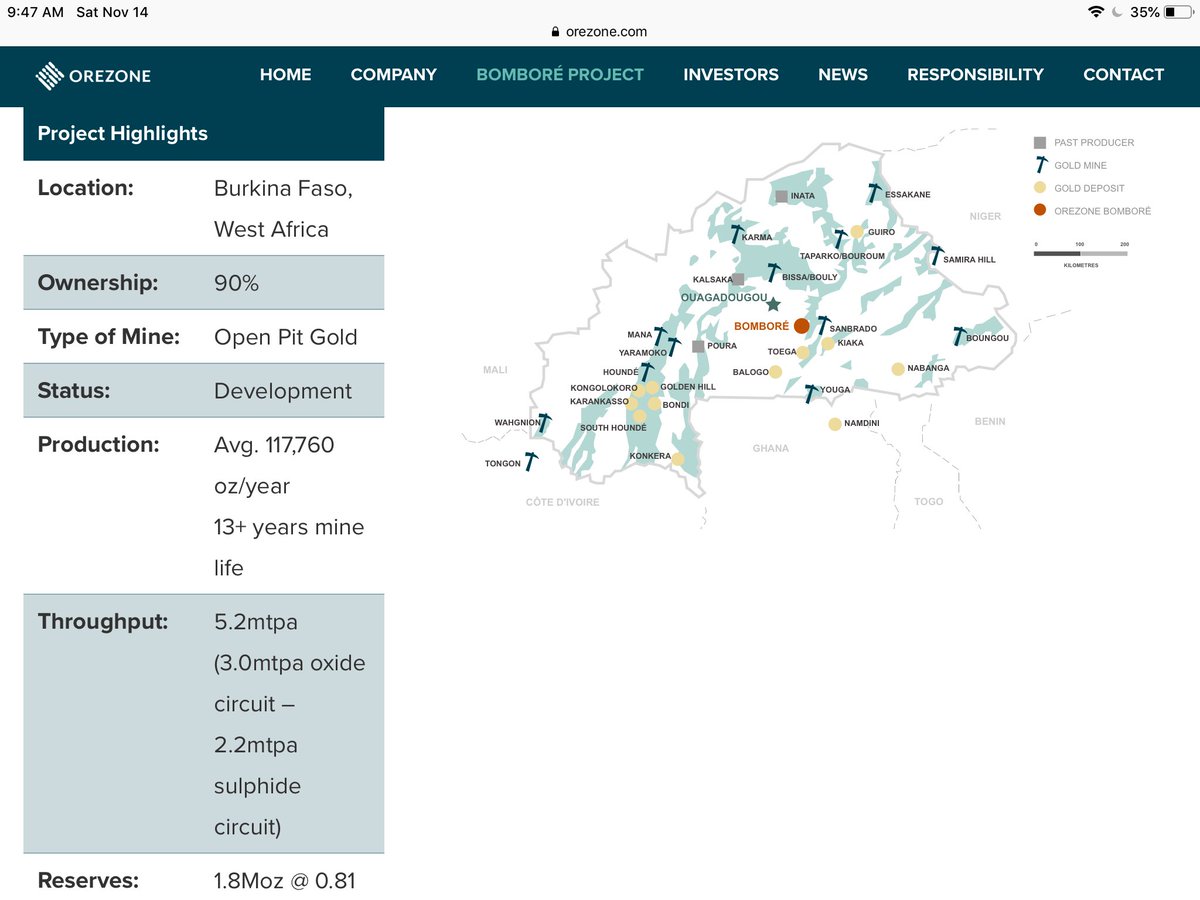Image resolution: width=1200 pixels, height=900 pixels.
Task: Click the 'Avg. 117,760 oz/year' production value
Action: pyautogui.click(x=274, y=465)
